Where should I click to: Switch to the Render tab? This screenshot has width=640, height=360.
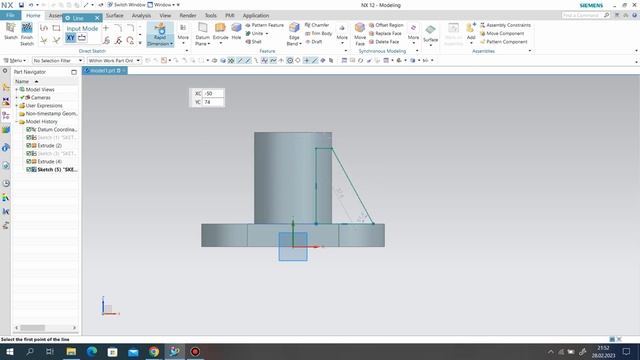pos(188,16)
